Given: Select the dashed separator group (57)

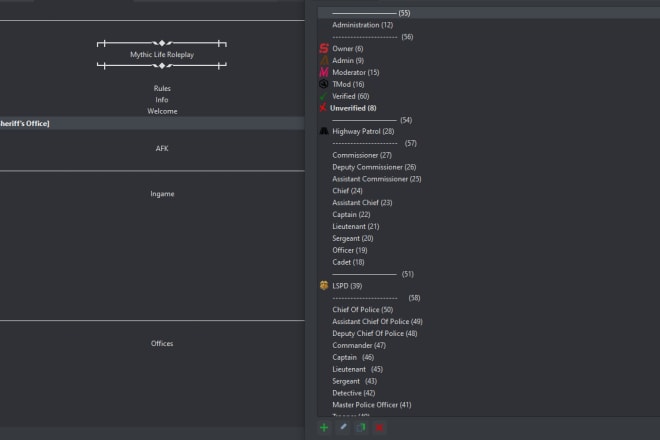Looking at the screenshot, I should click(375, 143).
